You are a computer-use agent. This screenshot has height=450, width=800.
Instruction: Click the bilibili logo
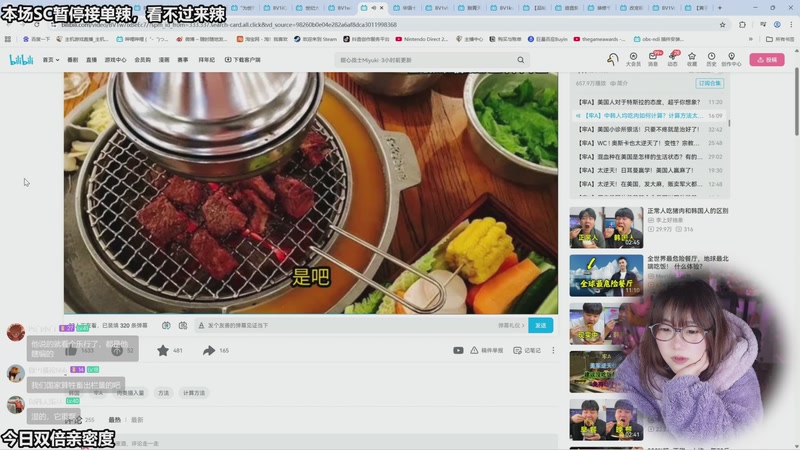point(21,60)
